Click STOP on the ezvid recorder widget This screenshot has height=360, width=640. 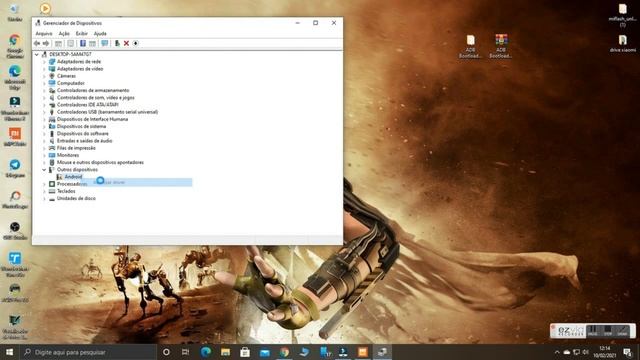(608, 331)
